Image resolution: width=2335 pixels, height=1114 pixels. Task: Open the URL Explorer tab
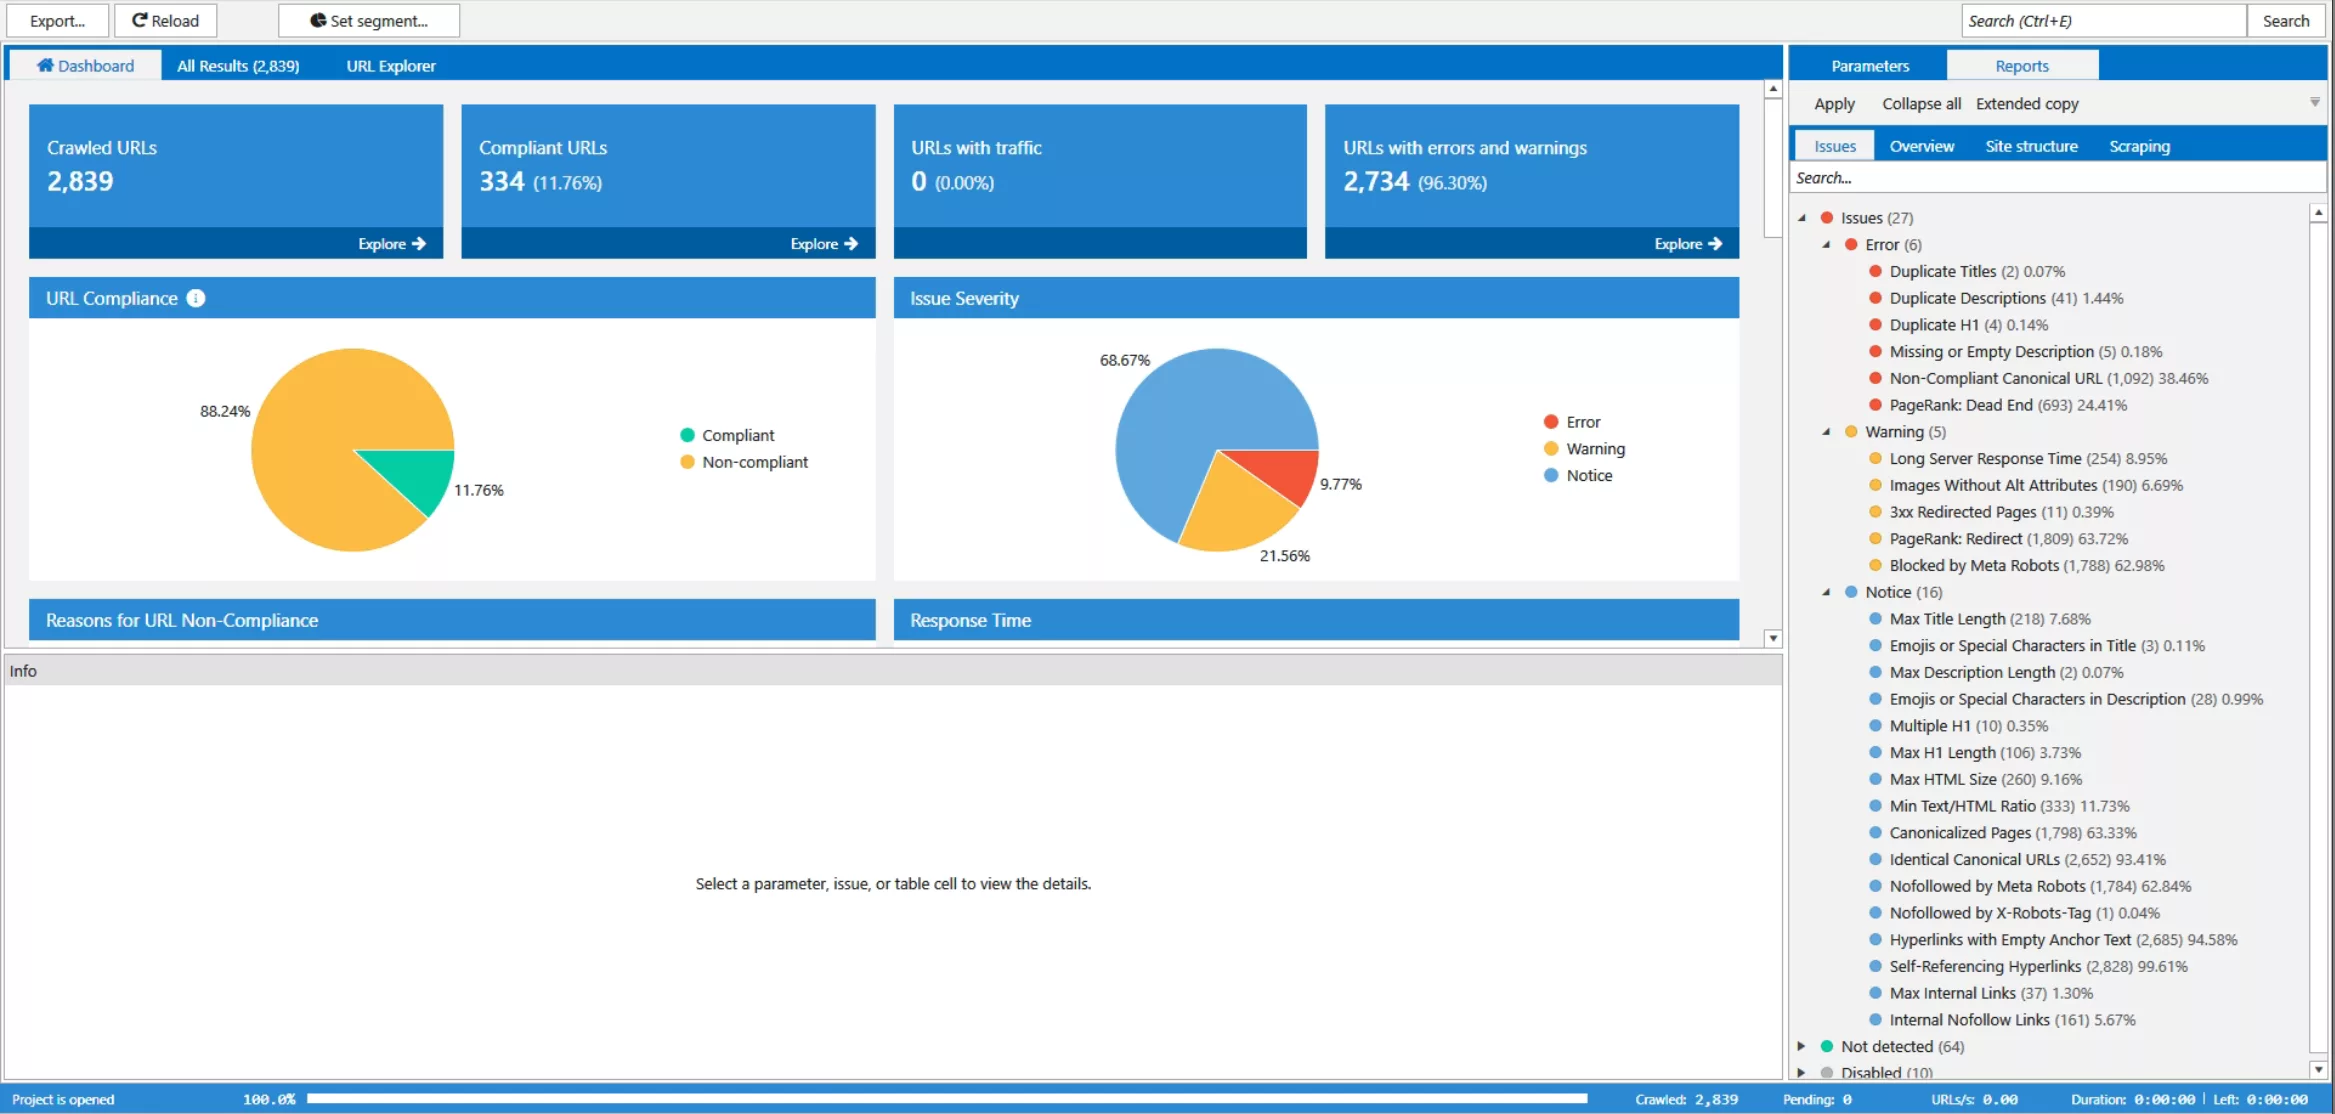pos(391,66)
